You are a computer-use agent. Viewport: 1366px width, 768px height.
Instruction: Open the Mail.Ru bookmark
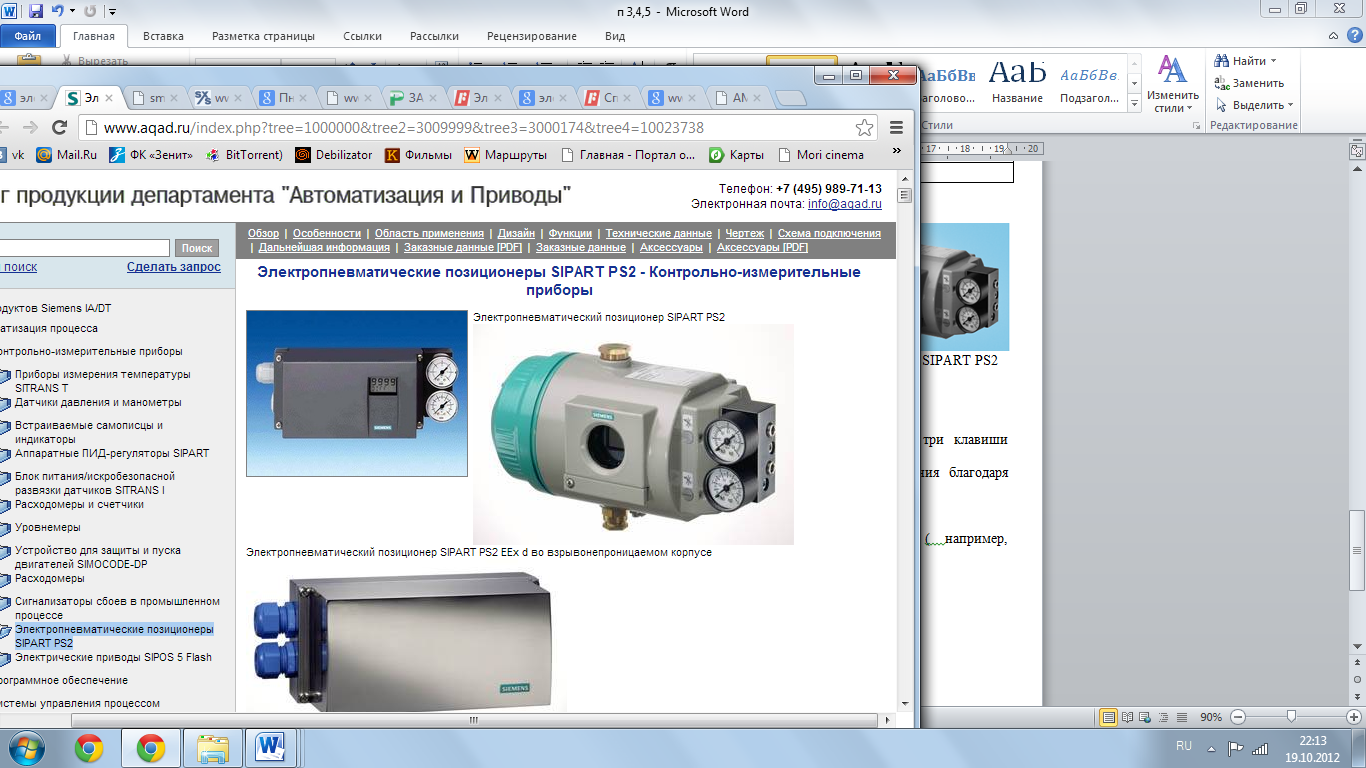67,155
